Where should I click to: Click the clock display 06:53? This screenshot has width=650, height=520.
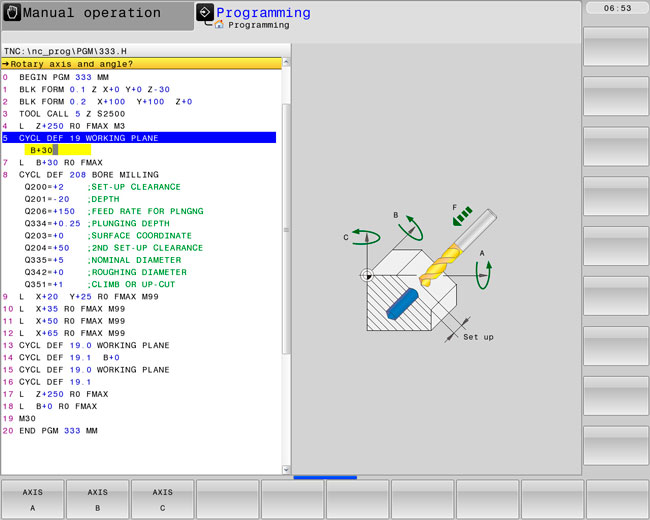[617, 8]
